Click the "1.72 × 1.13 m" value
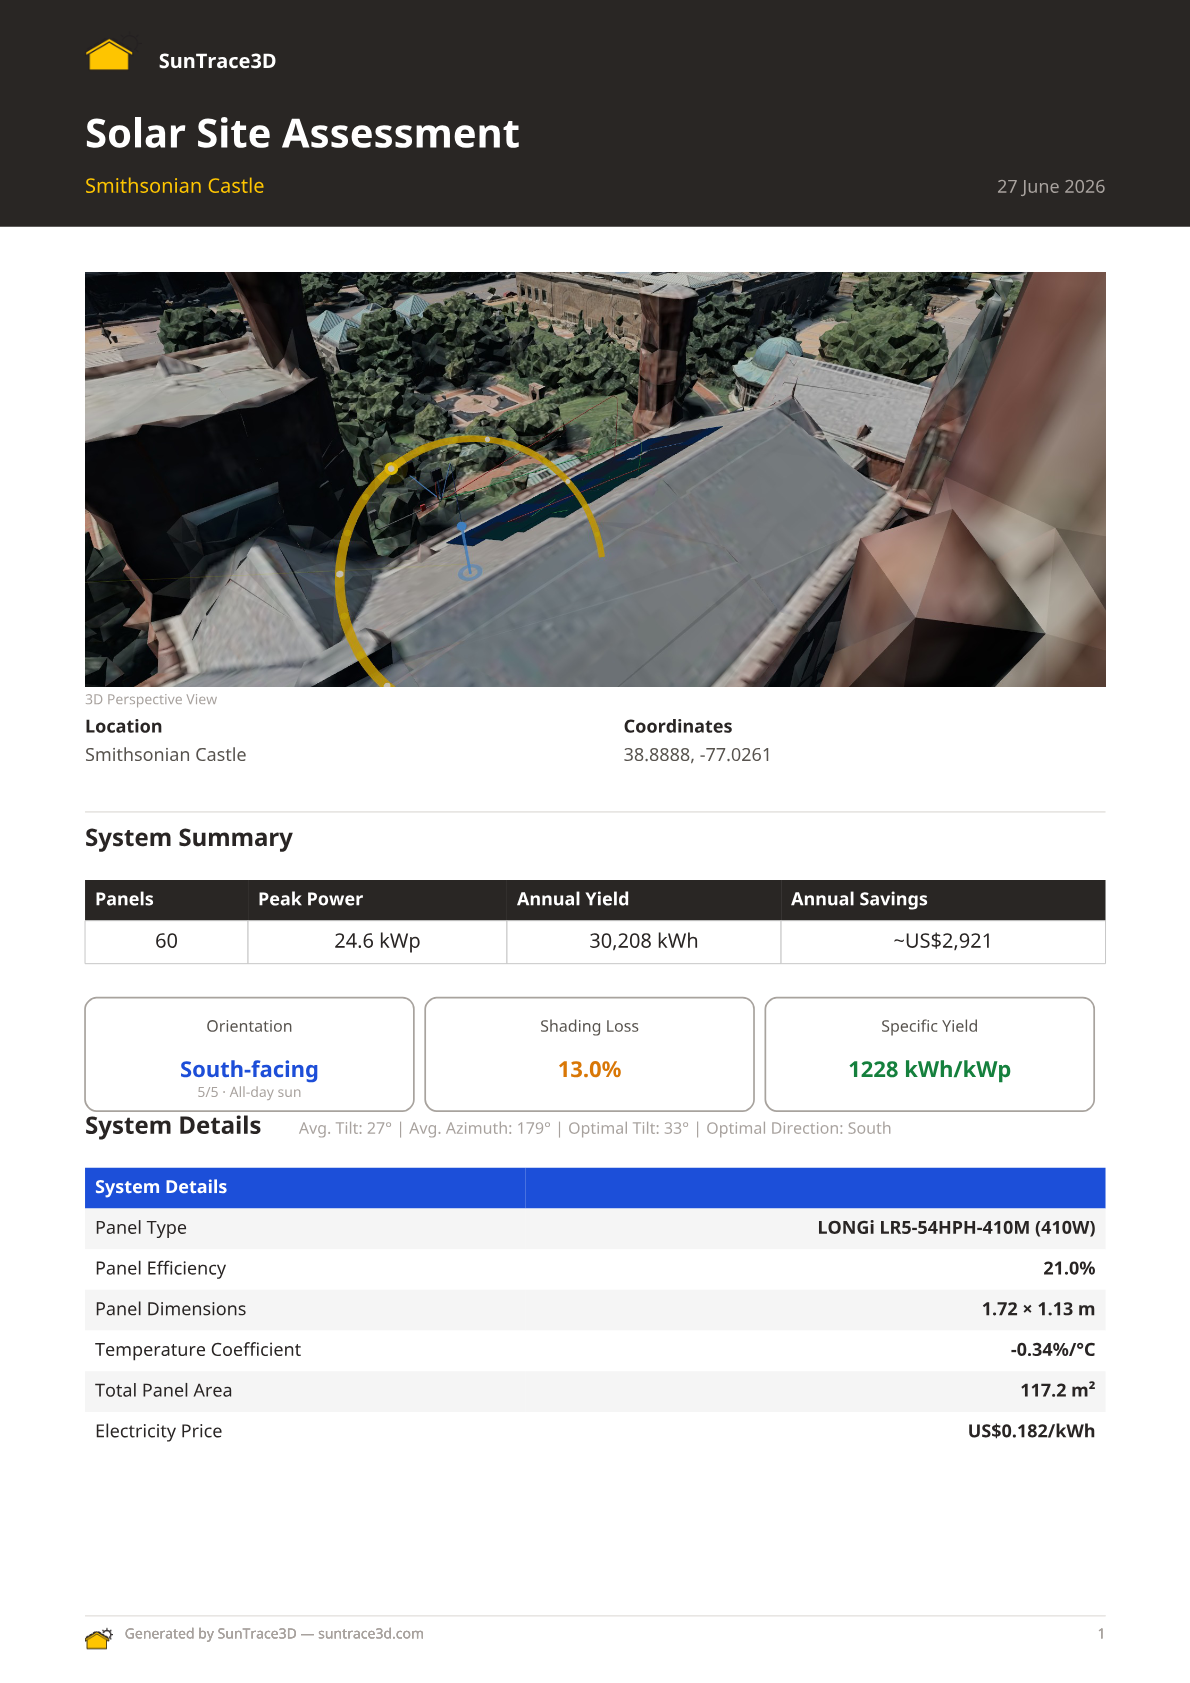The width and height of the screenshot is (1190, 1683). (1038, 1309)
